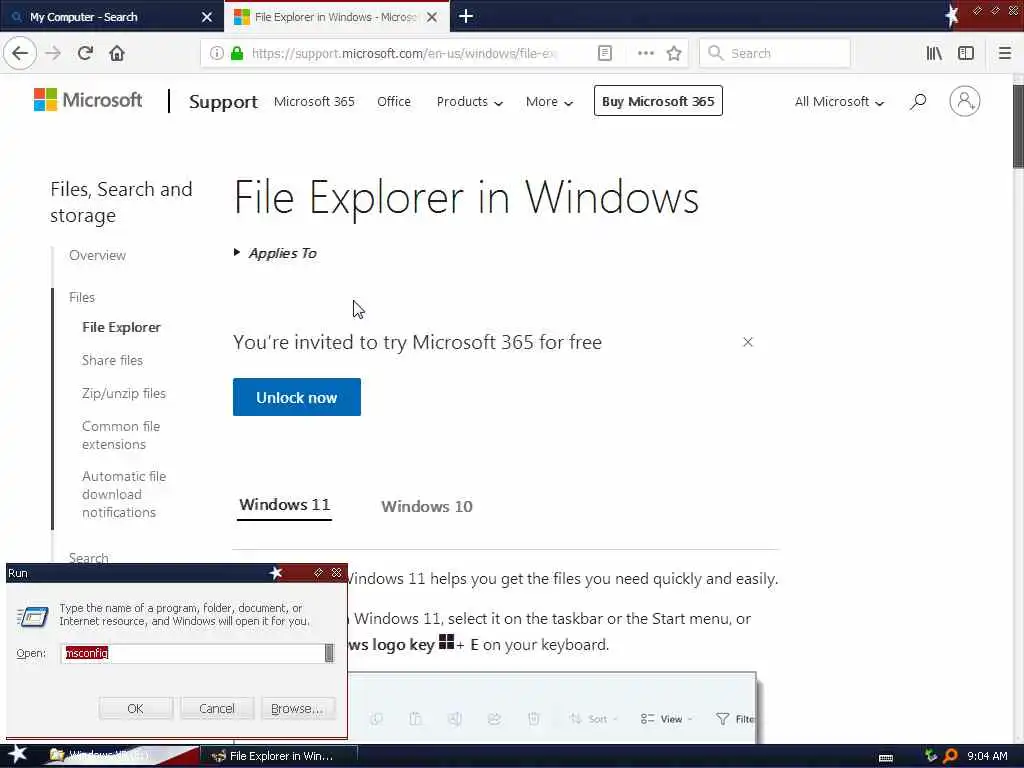Image resolution: width=1024 pixels, height=768 pixels.
Task: Show sidebars icon in browser toolbar
Action: (966, 53)
